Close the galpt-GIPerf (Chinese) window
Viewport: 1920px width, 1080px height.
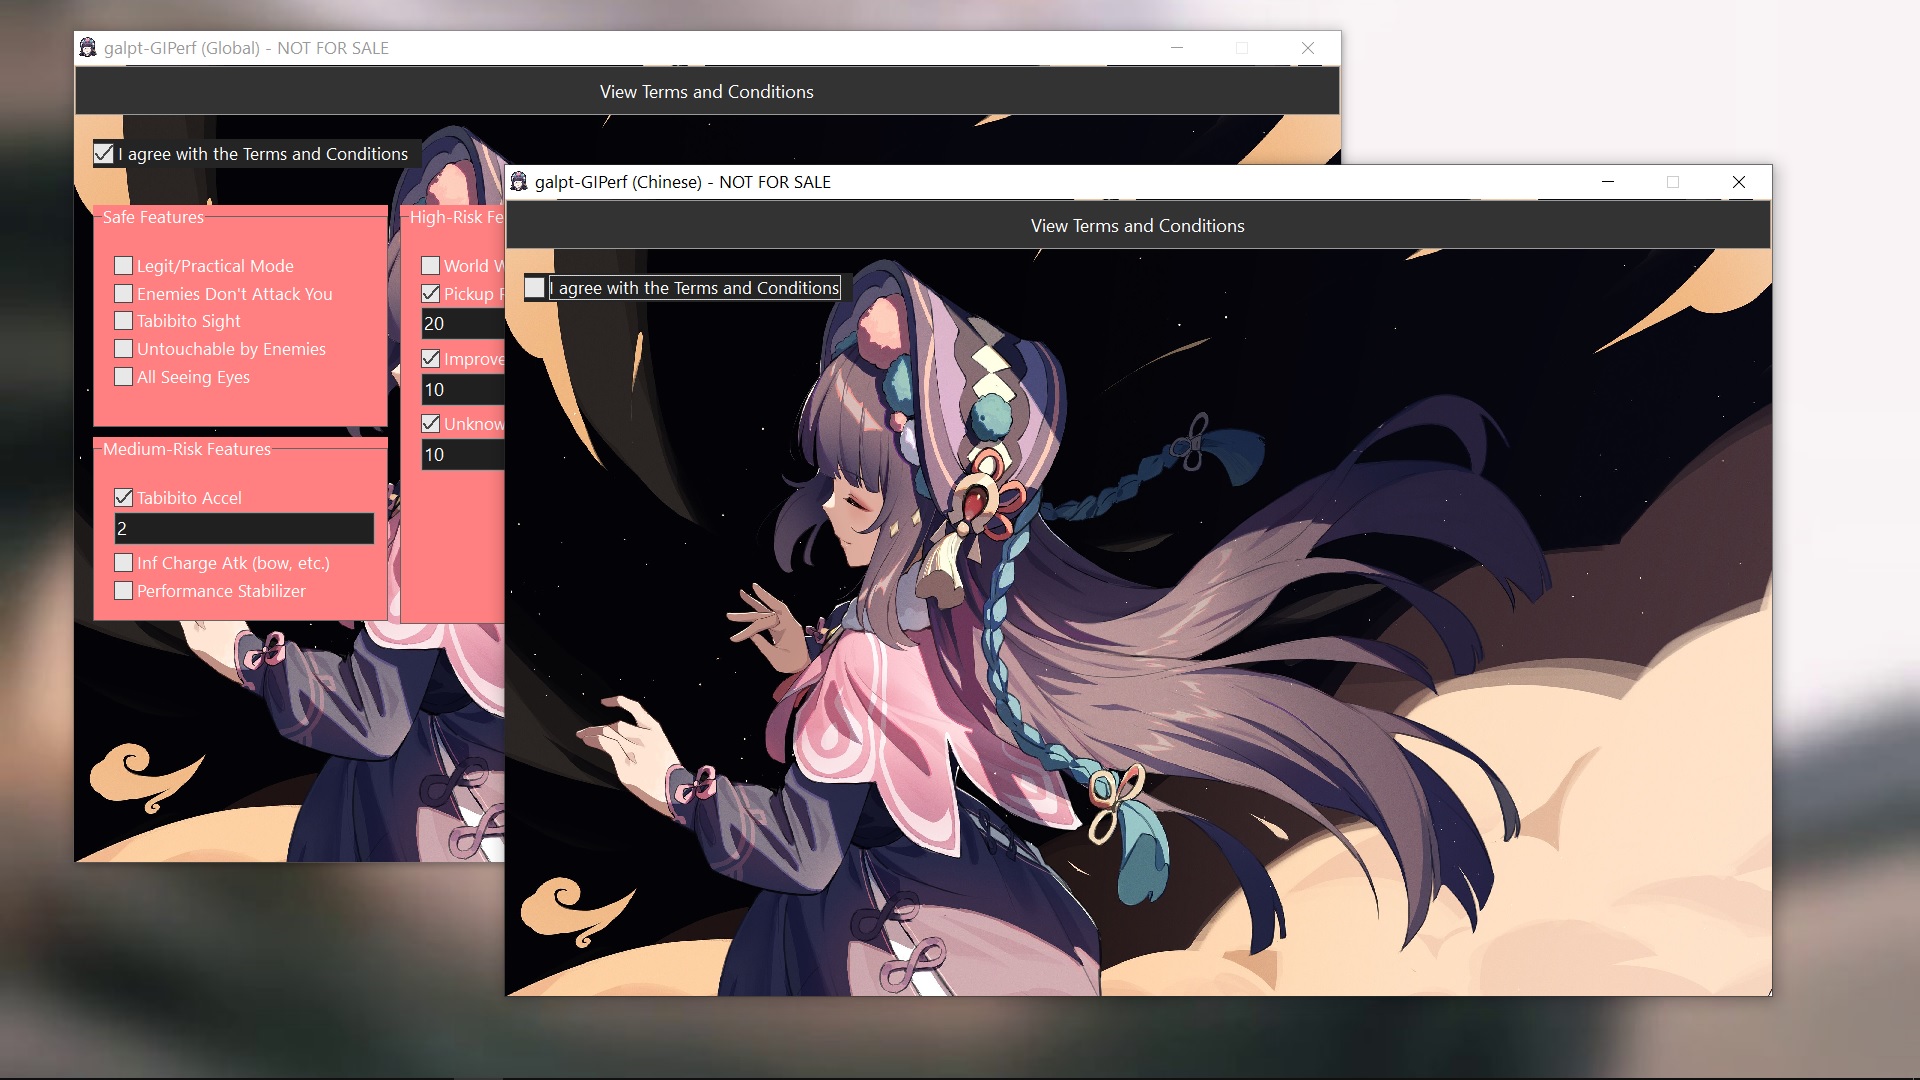click(1739, 182)
